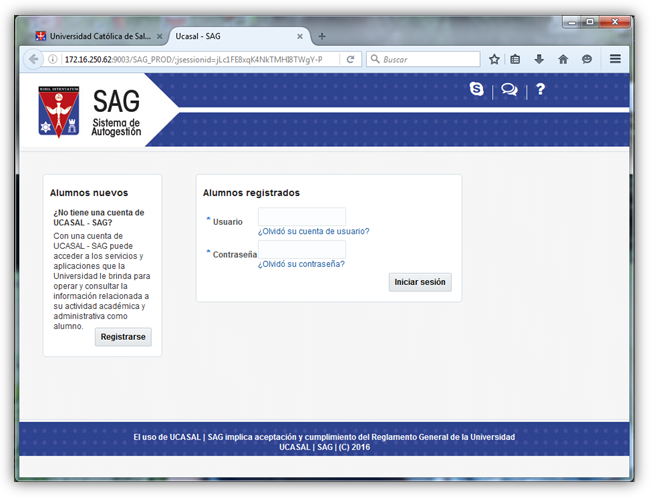Click the Contraseña input field
Viewport: 651px width, 498px height.
pyautogui.click(x=302, y=249)
